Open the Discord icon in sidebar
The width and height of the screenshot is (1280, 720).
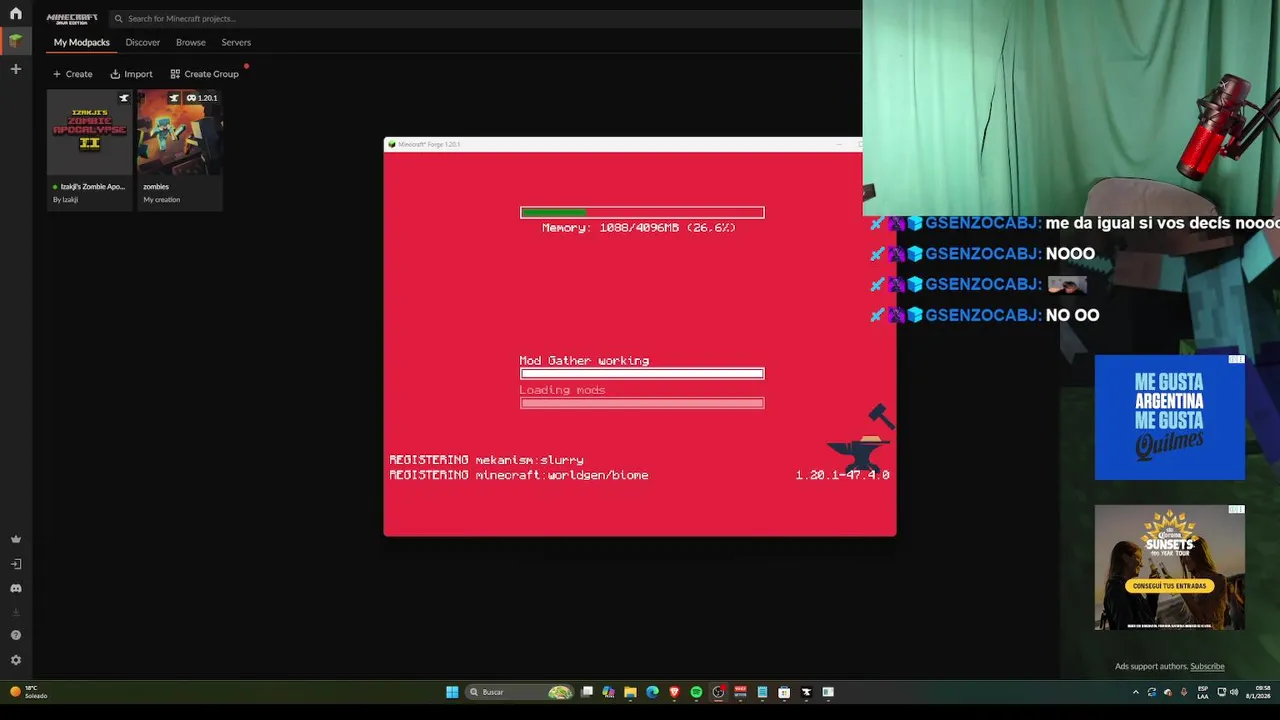click(15, 588)
